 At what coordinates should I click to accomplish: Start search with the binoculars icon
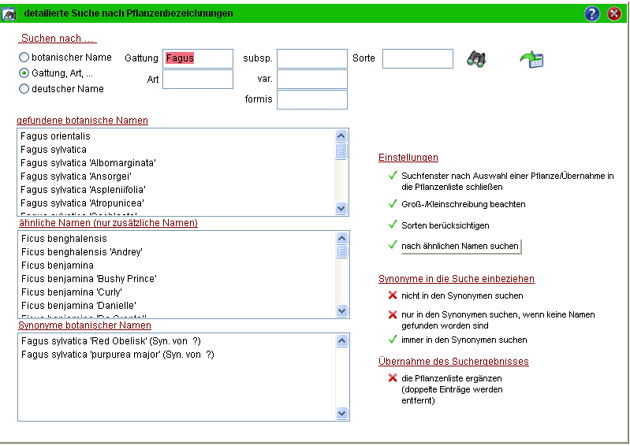tap(476, 59)
